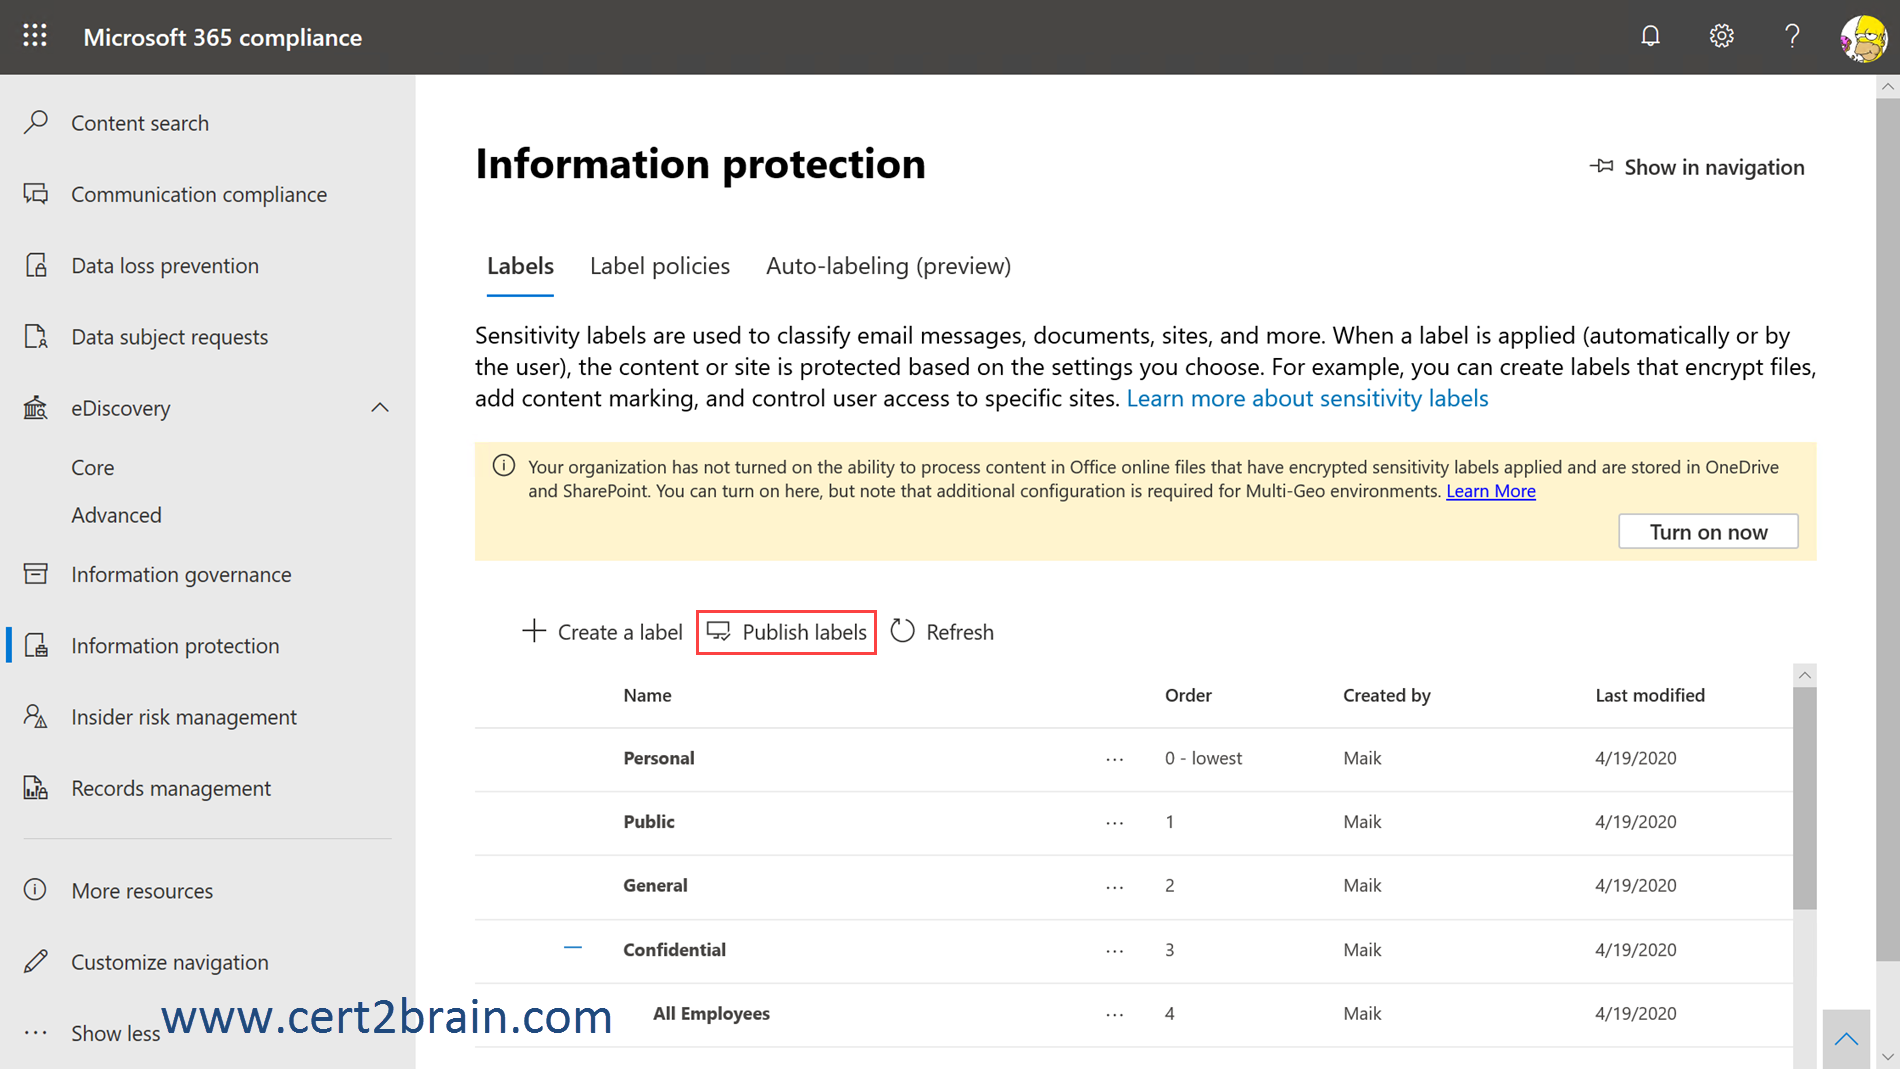Sort table by Order column header
The image size is (1900, 1069).
tap(1188, 695)
